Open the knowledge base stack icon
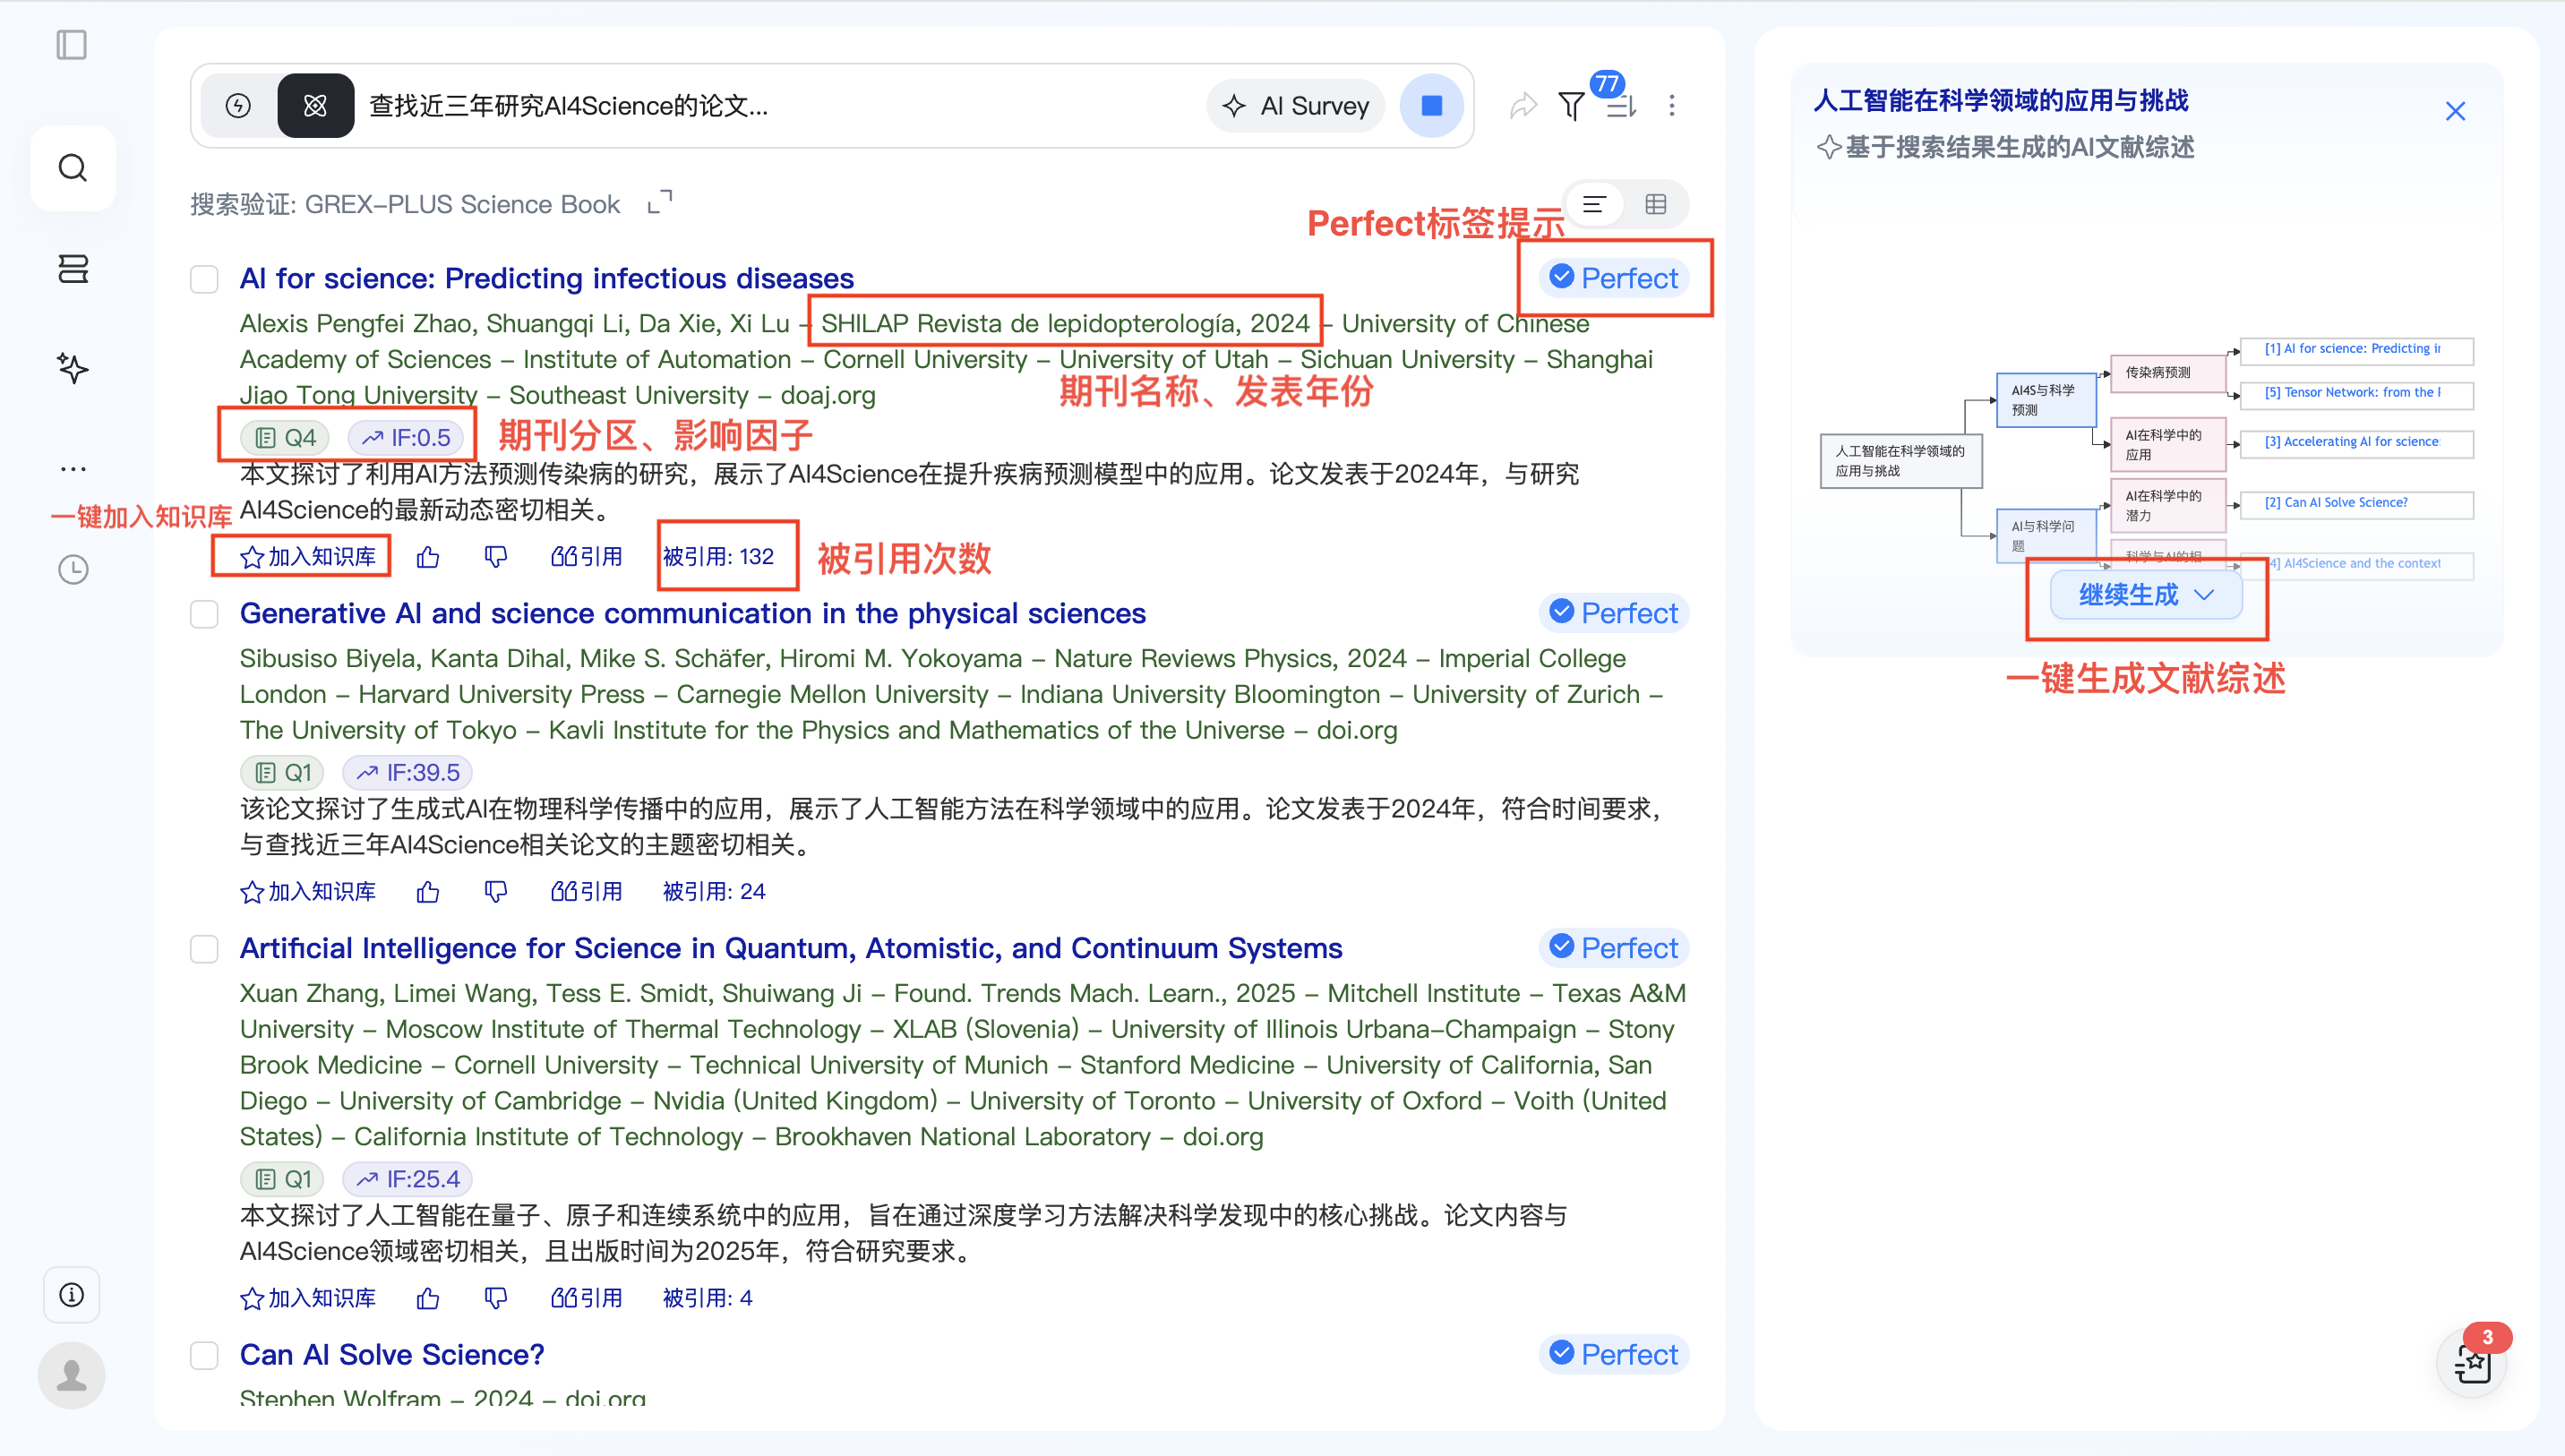 (x=73, y=268)
